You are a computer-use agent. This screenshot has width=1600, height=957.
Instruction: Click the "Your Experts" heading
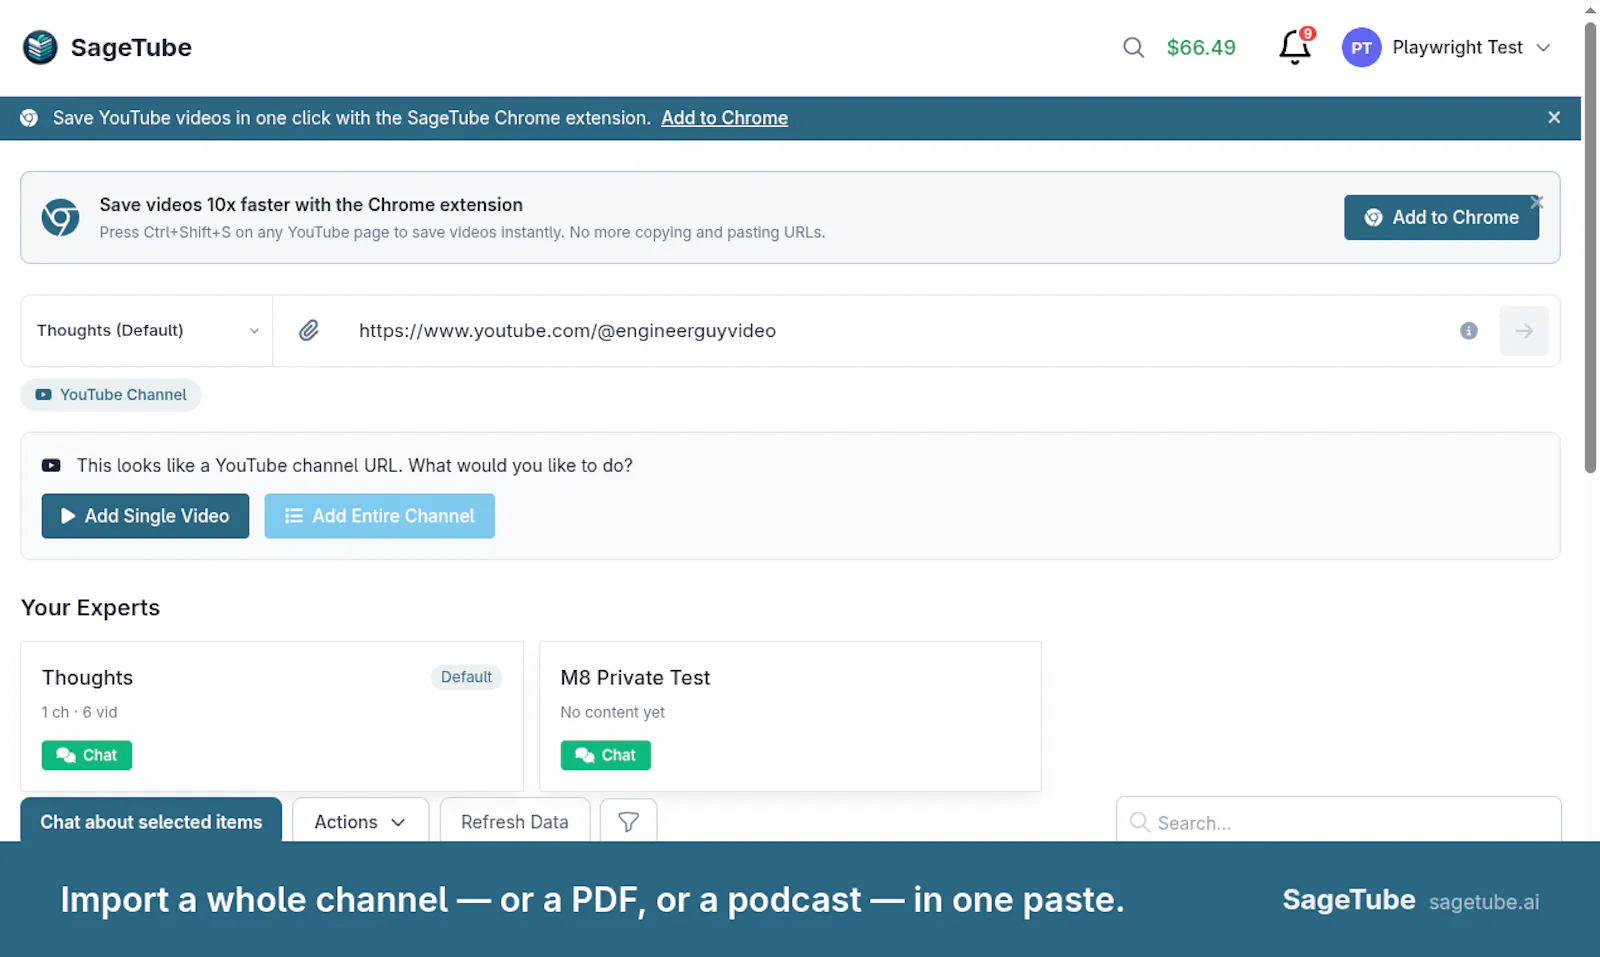coord(90,608)
